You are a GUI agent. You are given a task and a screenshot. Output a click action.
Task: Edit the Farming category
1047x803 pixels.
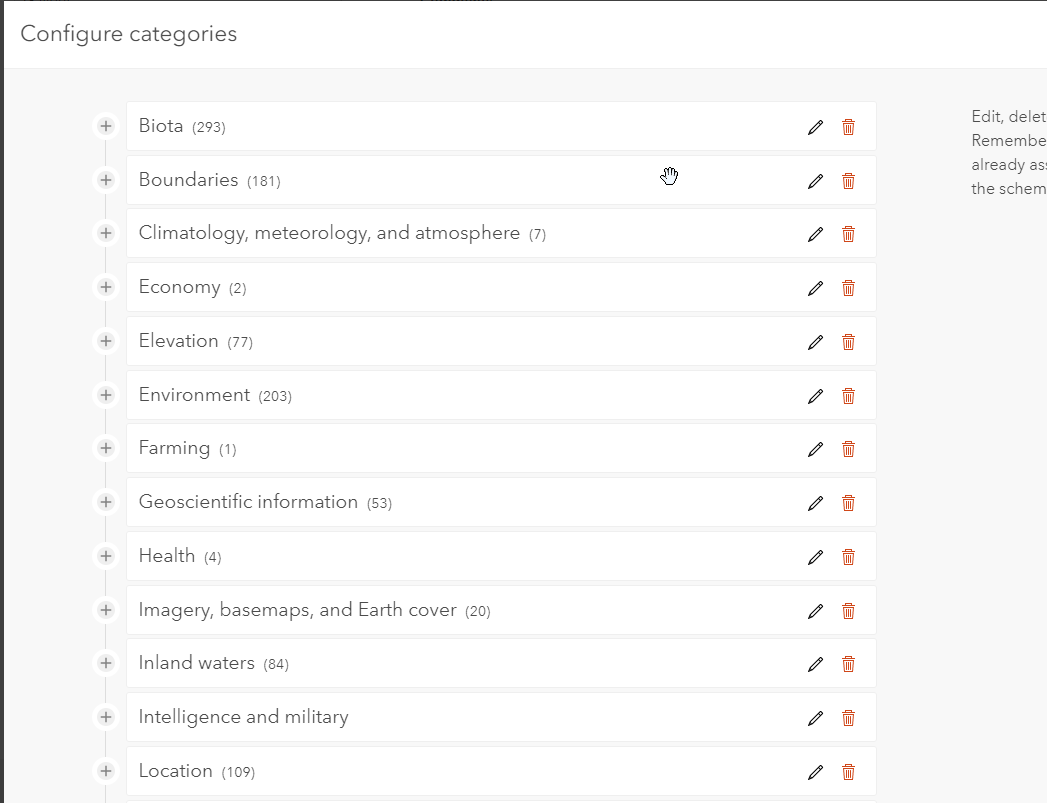coord(815,449)
